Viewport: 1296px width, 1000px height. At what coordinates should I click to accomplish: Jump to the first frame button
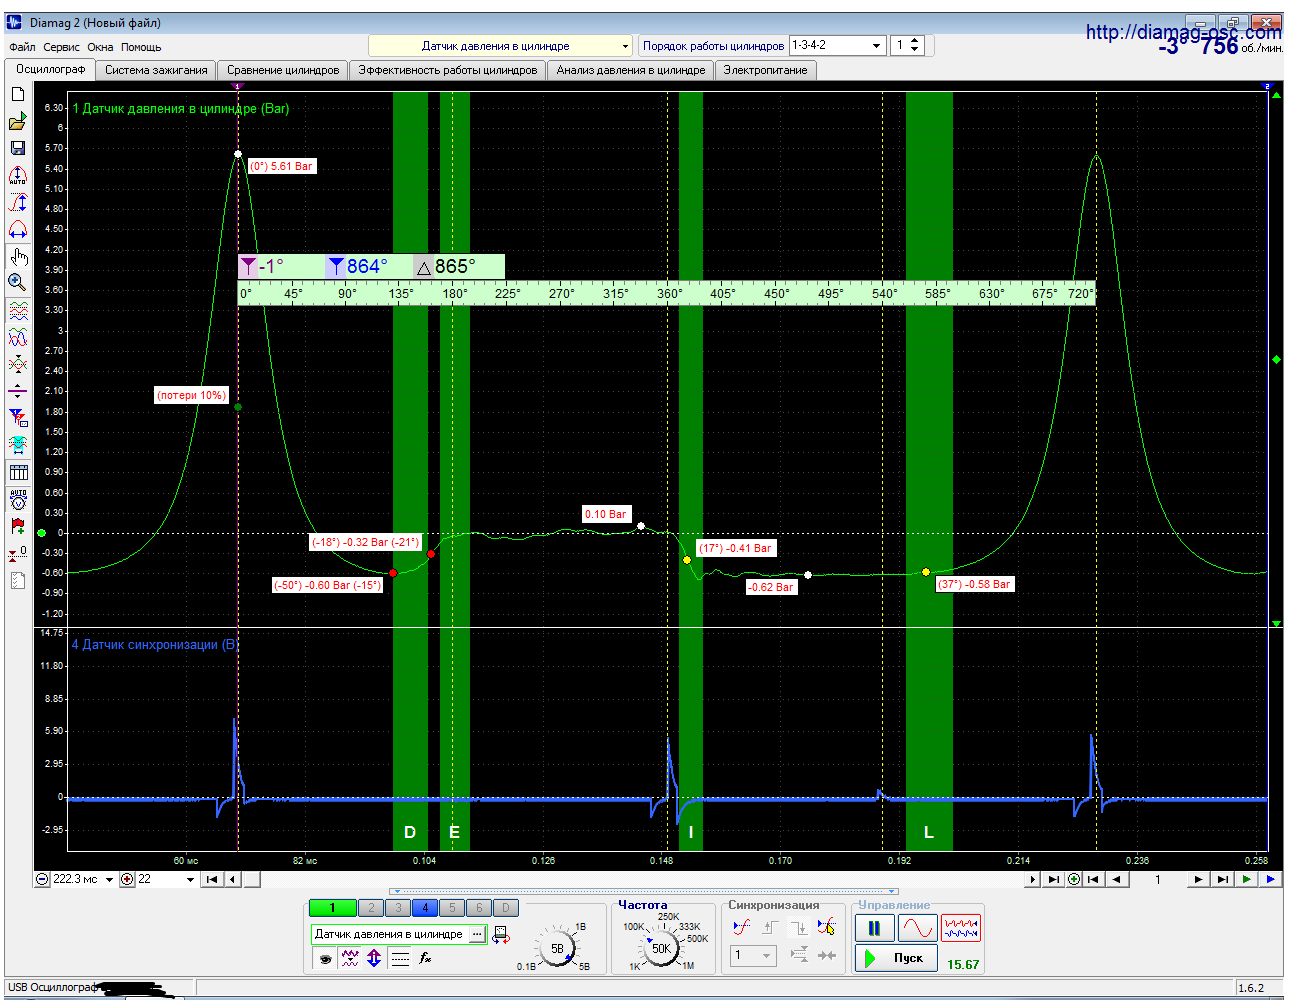(x=212, y=880)
